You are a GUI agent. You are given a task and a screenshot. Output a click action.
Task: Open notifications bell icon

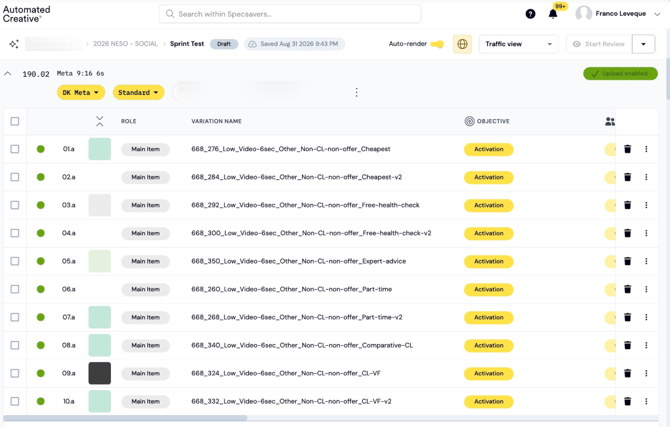coord(553,14)
